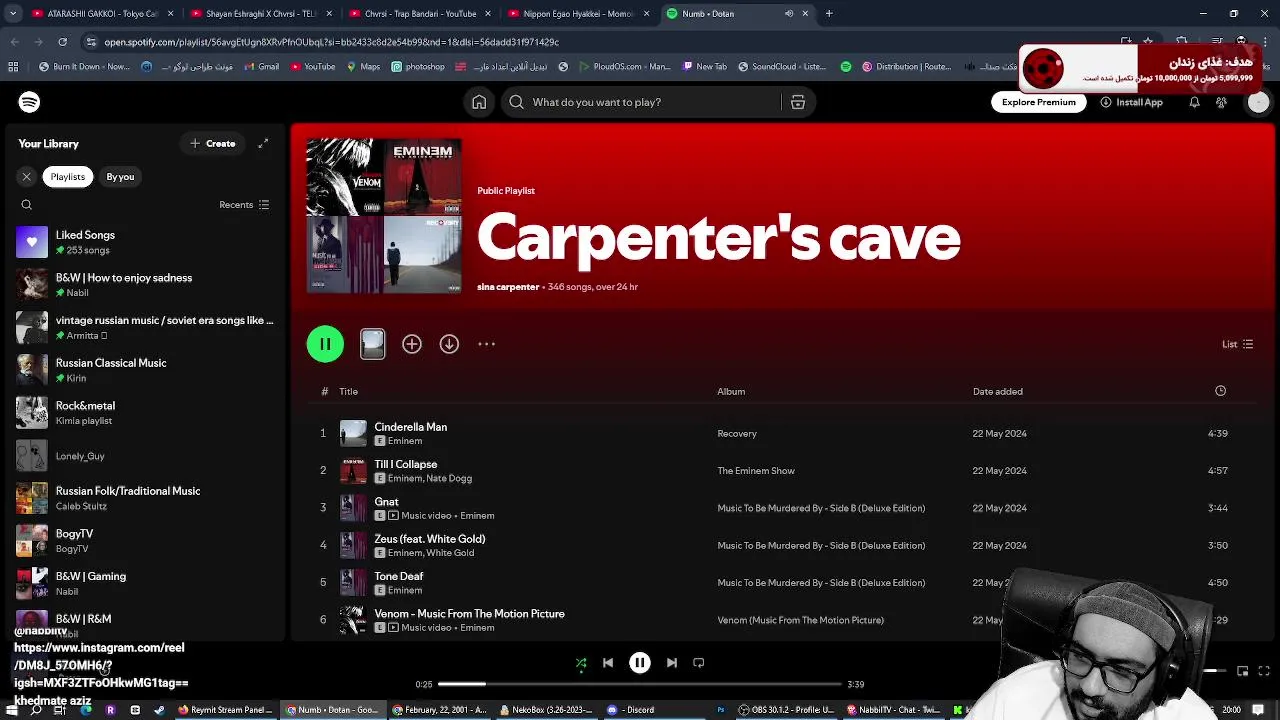Open sina carpenter profile link
Image resolution: width=1280 pixels, height=720 pixels.
508,287
